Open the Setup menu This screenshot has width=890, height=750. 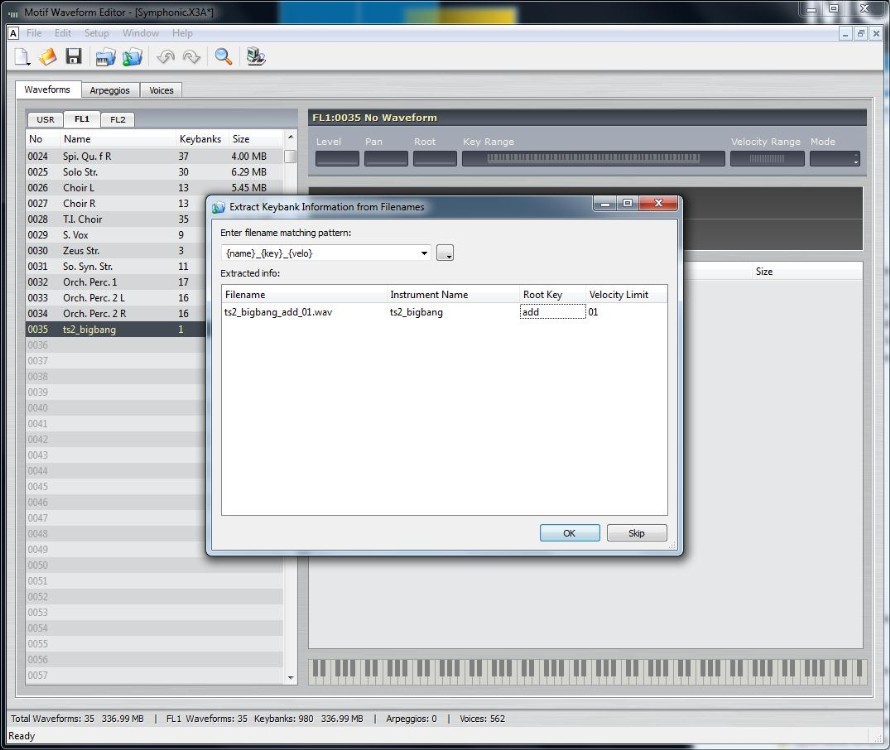coord(96,33)
